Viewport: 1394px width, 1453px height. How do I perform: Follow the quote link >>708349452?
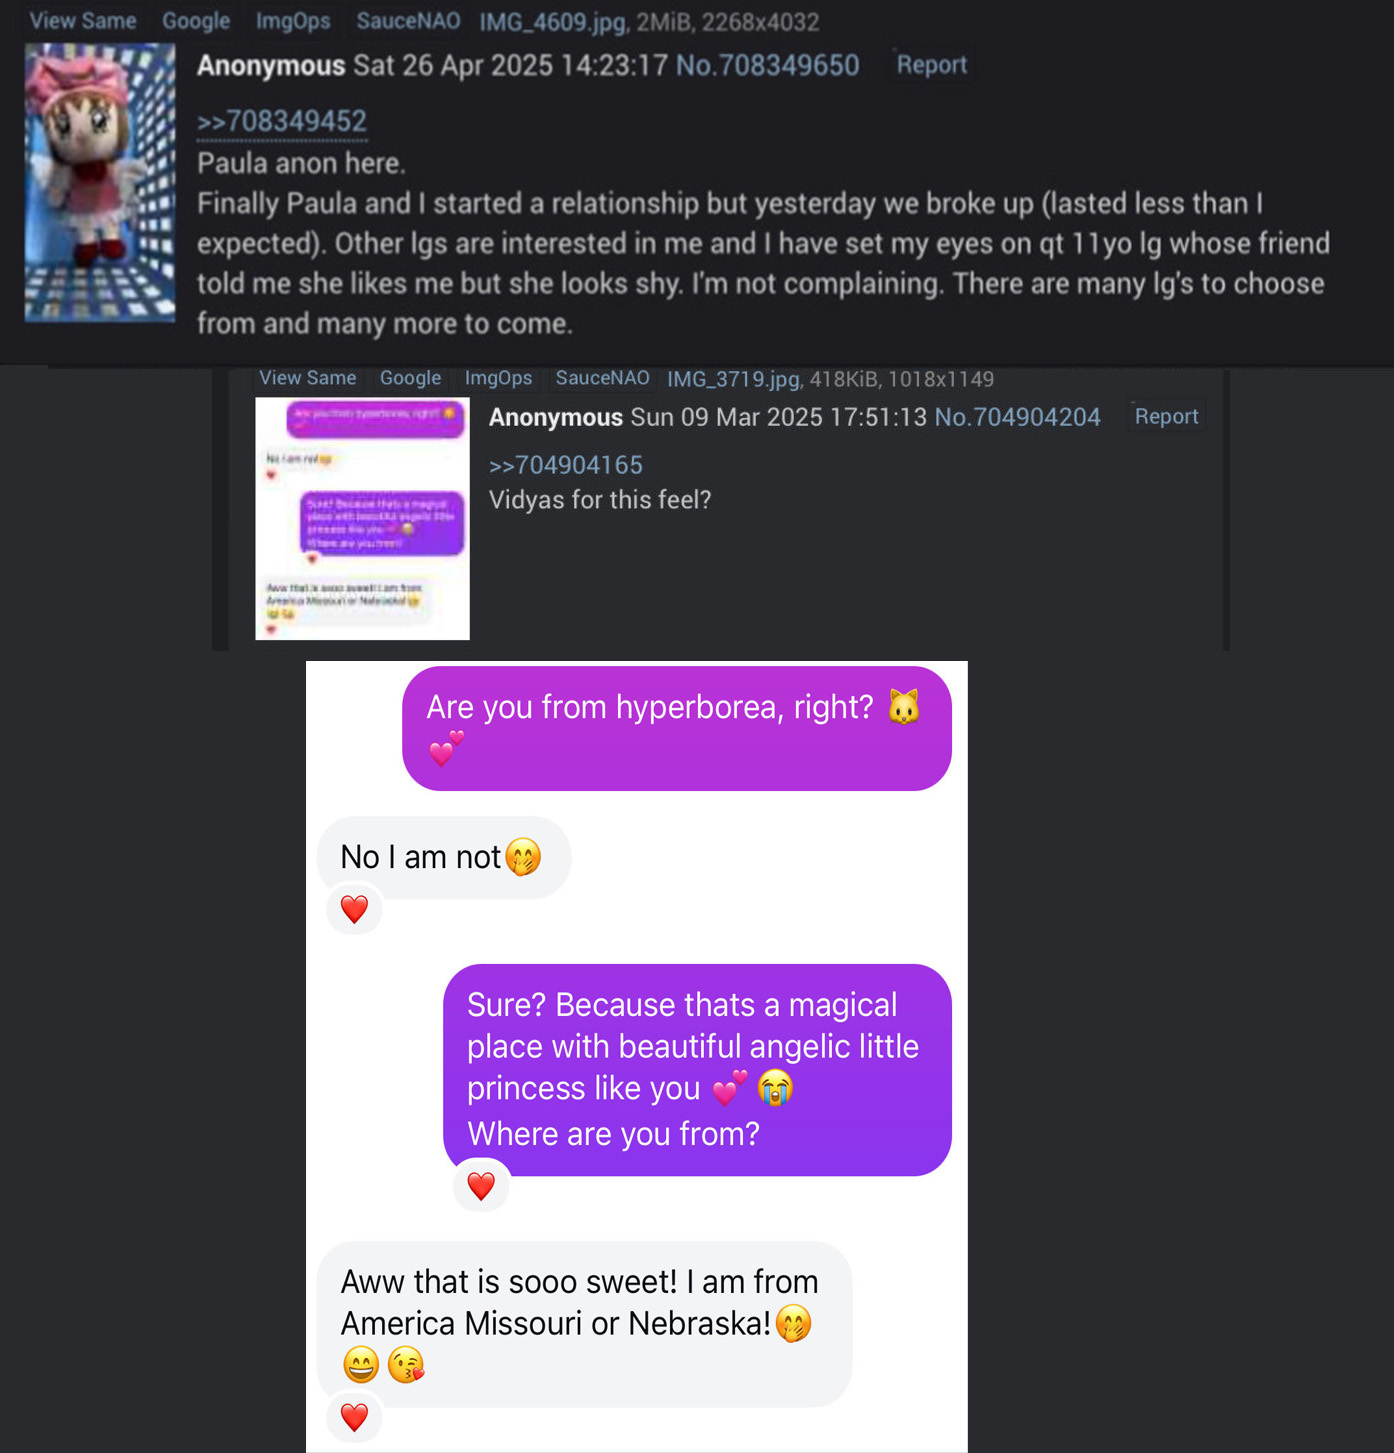point(282,121)
